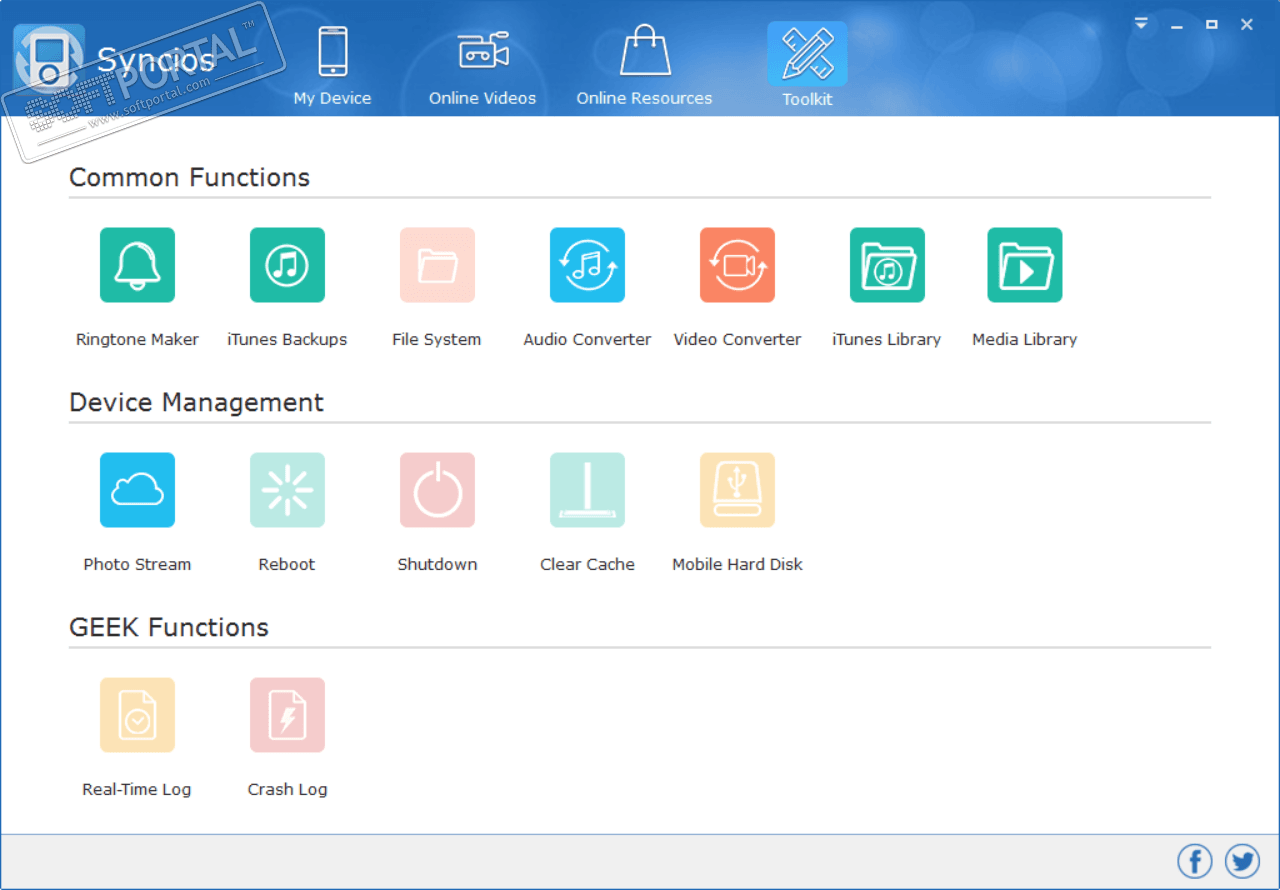This screenshot has width=1280, height=890.
Task: Click the GEEK Functions heading
Action: [169, 628]
